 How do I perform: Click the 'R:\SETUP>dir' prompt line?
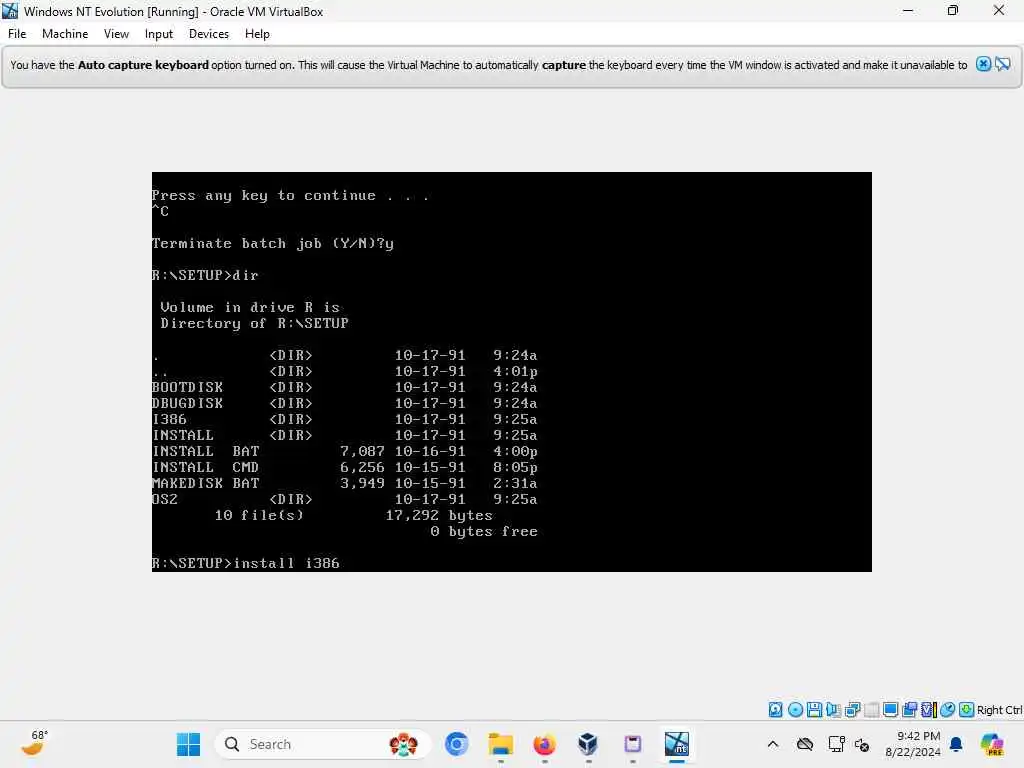coord(205,275)
